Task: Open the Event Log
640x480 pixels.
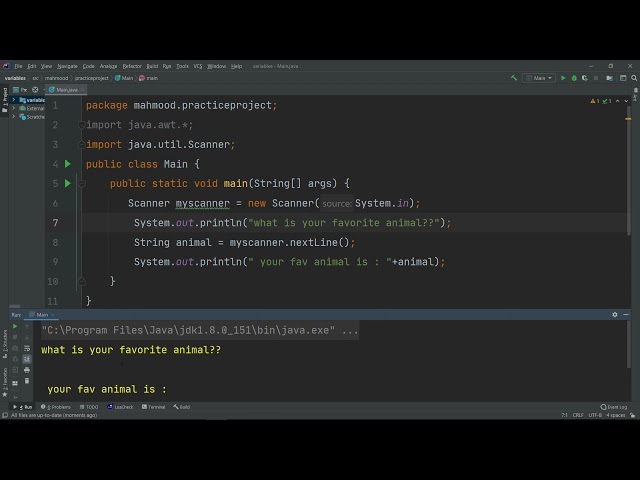Action: pos(613,407)
